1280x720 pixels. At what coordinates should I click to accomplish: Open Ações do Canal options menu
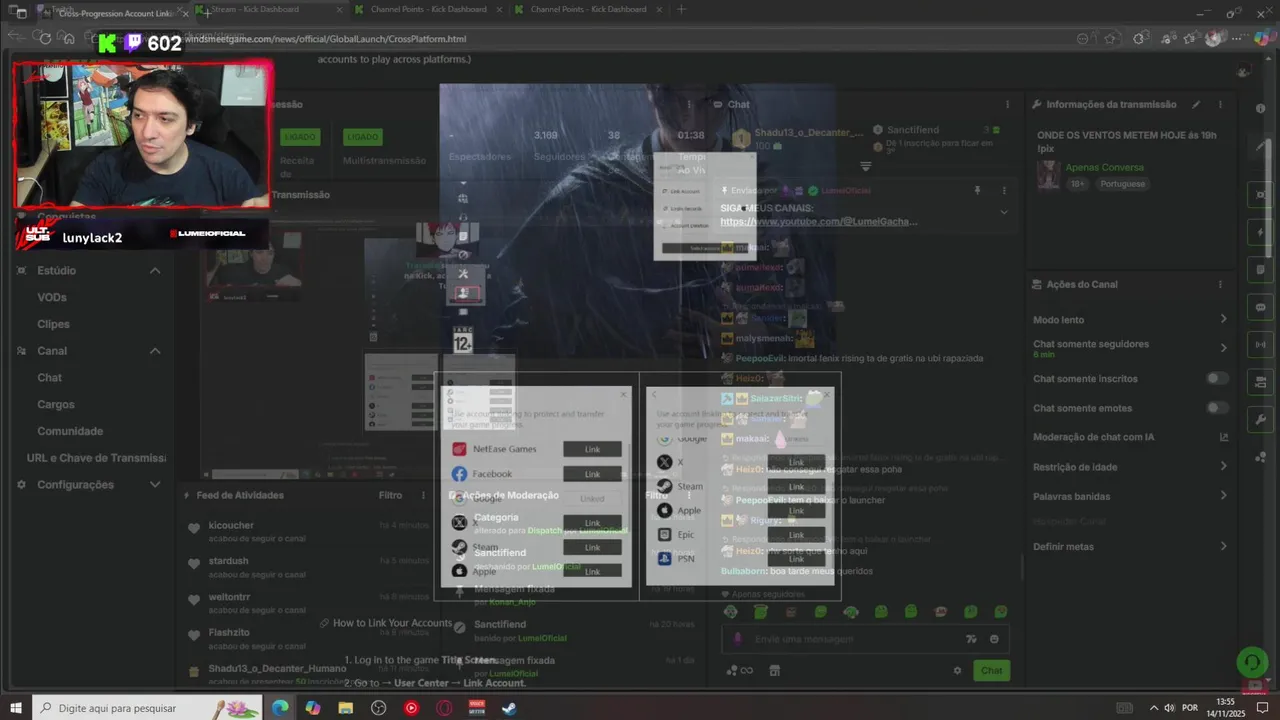point(1220,284)
